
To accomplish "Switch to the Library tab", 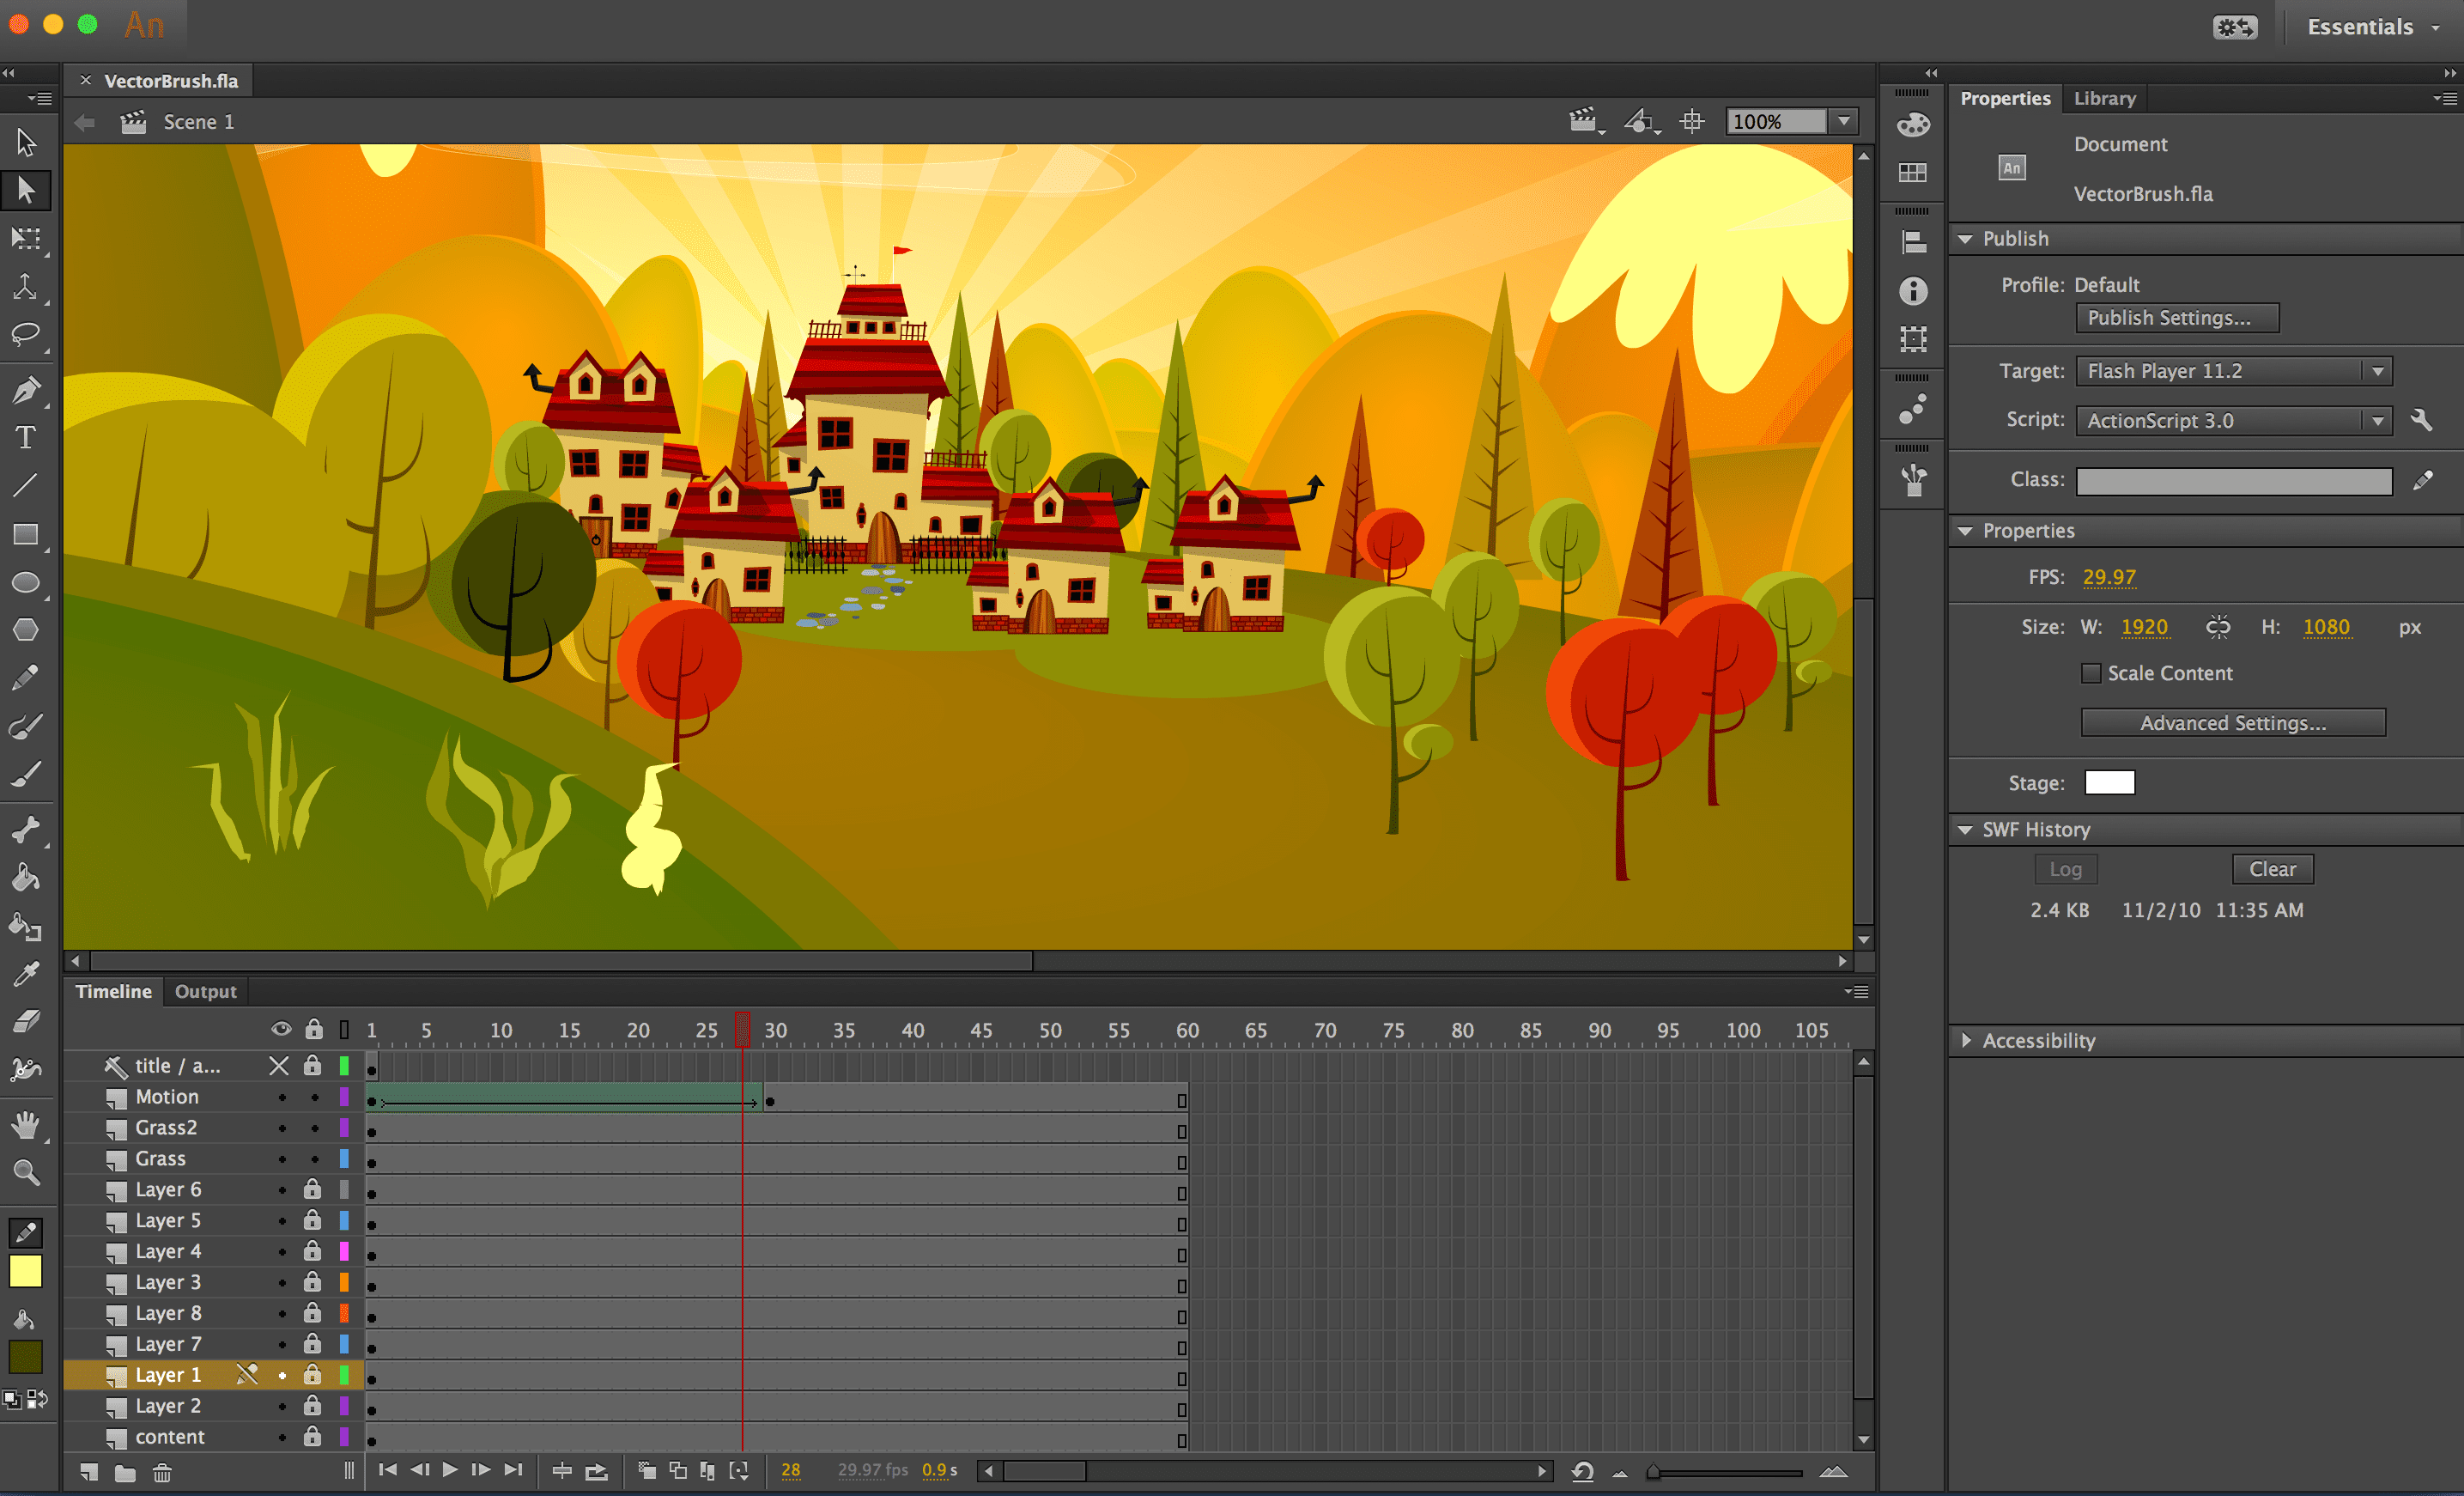I will (2104, 98).
